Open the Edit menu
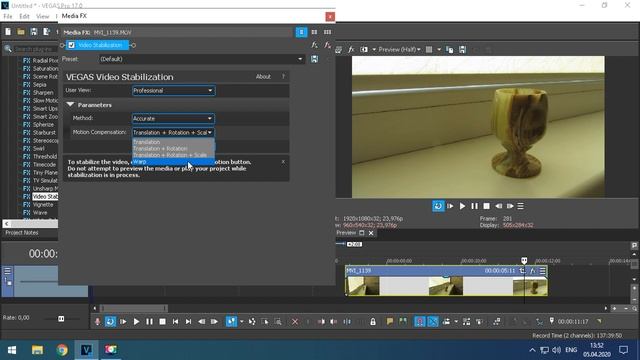This screenshot has height=360, width=640. (x=24, y=16)
